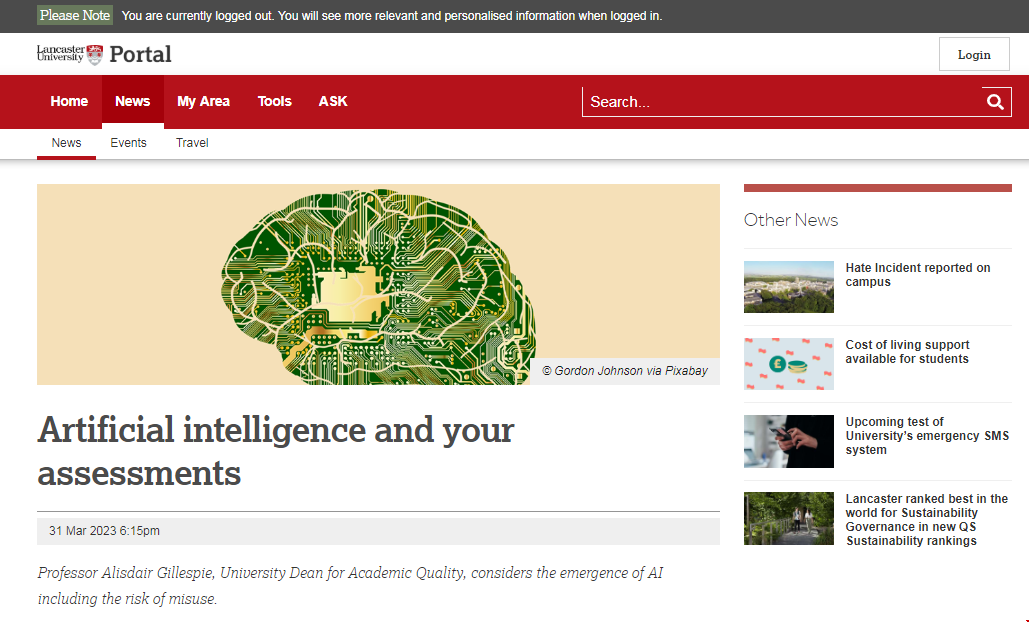The image size is (1029, 622).
Task: Open Lancaster ranked best for Sustainability link
Action: tap(926, 519)
